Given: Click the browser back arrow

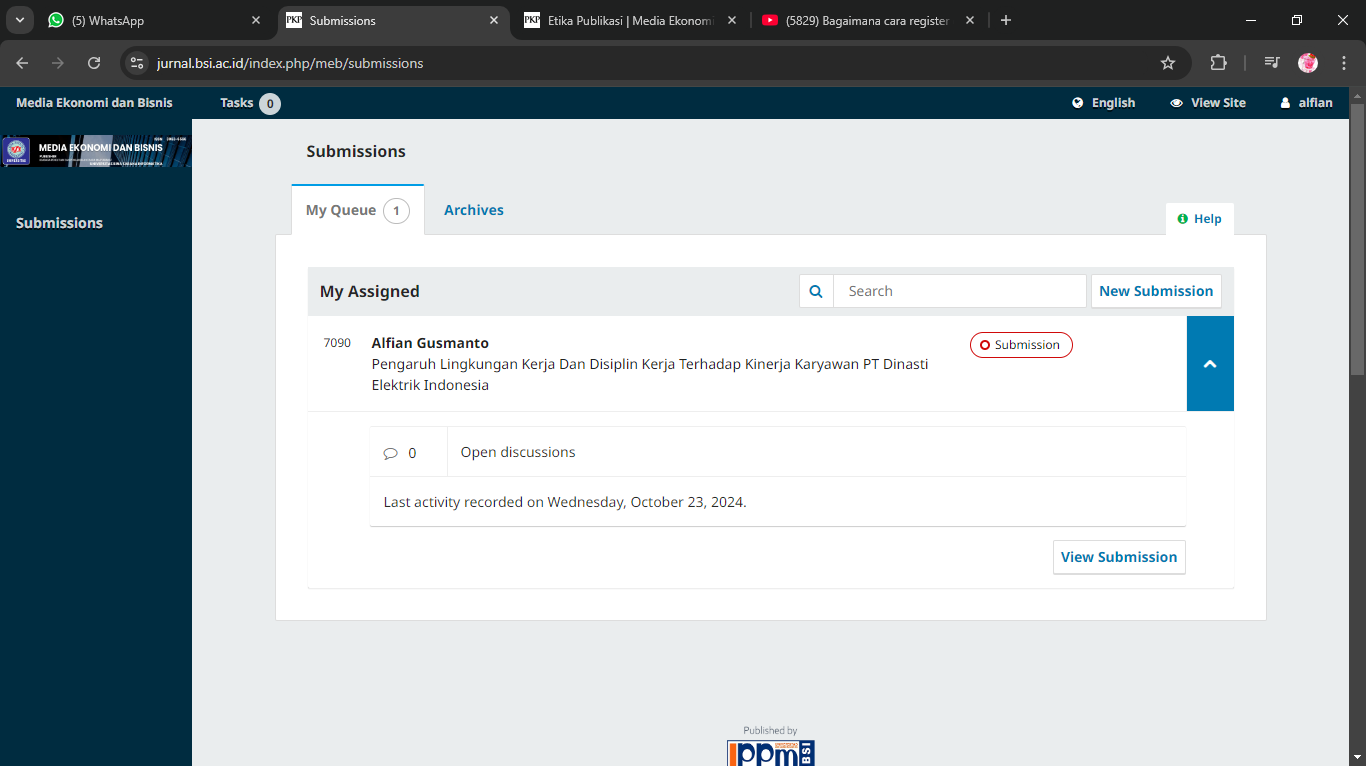Looking at the screenshot, I should coord(22,63).
